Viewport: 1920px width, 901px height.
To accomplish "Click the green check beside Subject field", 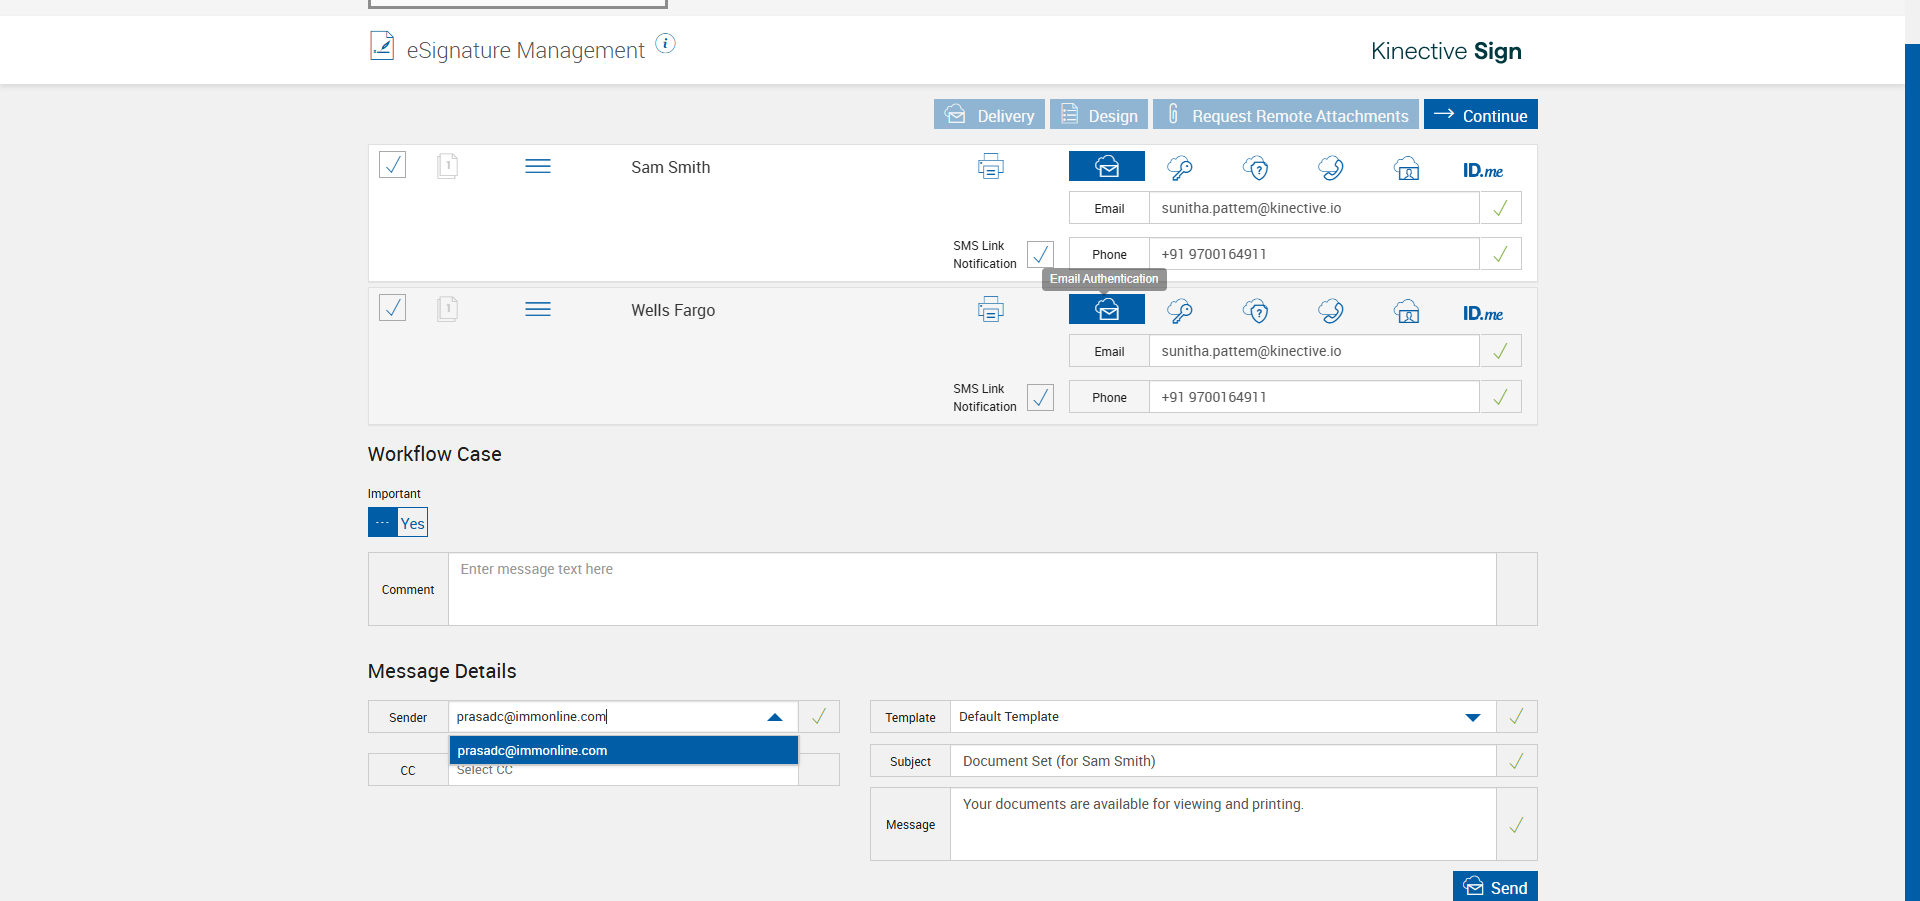I will (x=1516, y=761).
